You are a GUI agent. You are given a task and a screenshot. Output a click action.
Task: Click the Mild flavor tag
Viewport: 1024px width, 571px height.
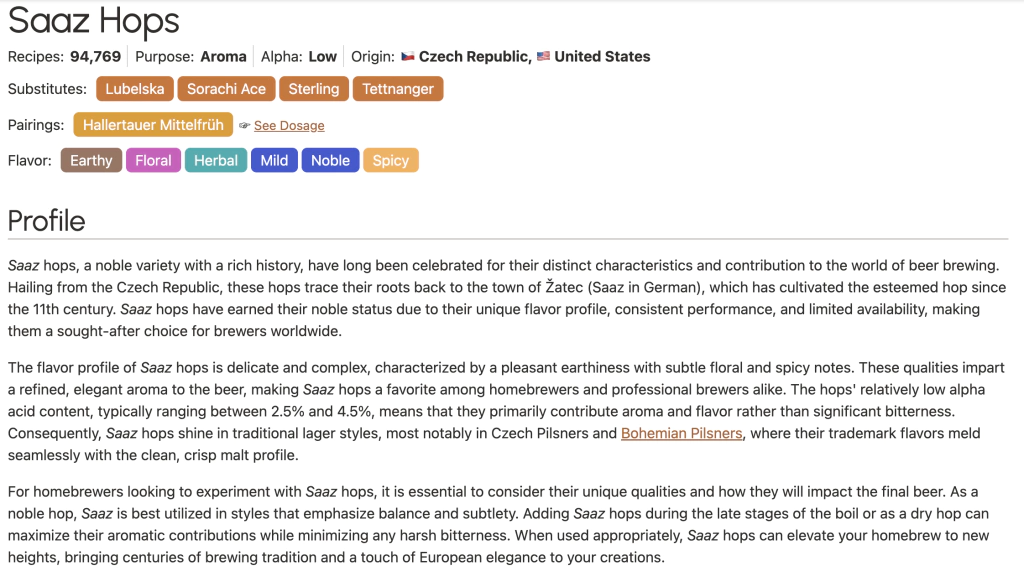tap(274, 161)
